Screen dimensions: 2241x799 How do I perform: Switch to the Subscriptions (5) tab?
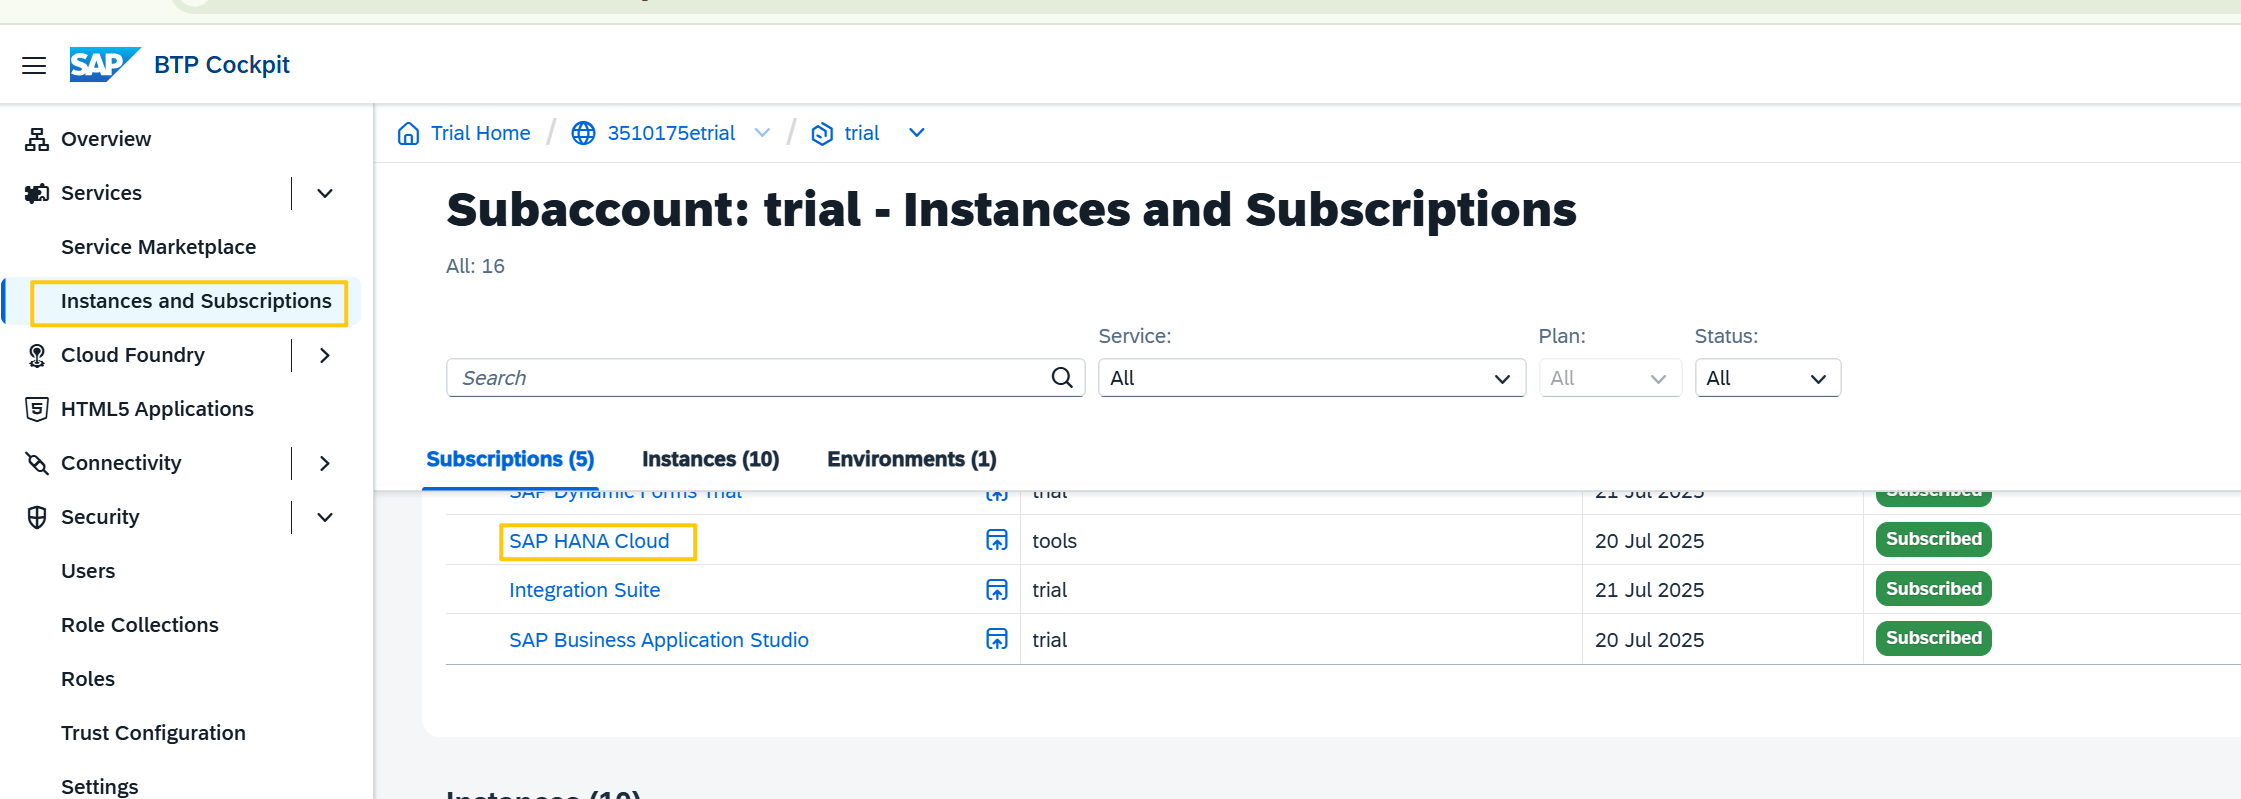[510, 459]
